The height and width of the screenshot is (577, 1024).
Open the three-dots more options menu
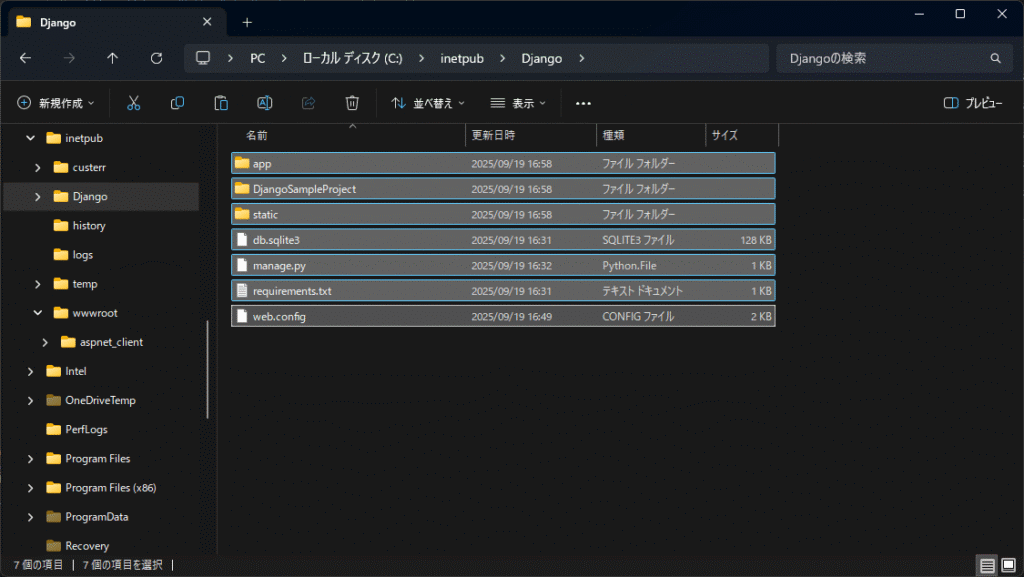pos(584,103)
